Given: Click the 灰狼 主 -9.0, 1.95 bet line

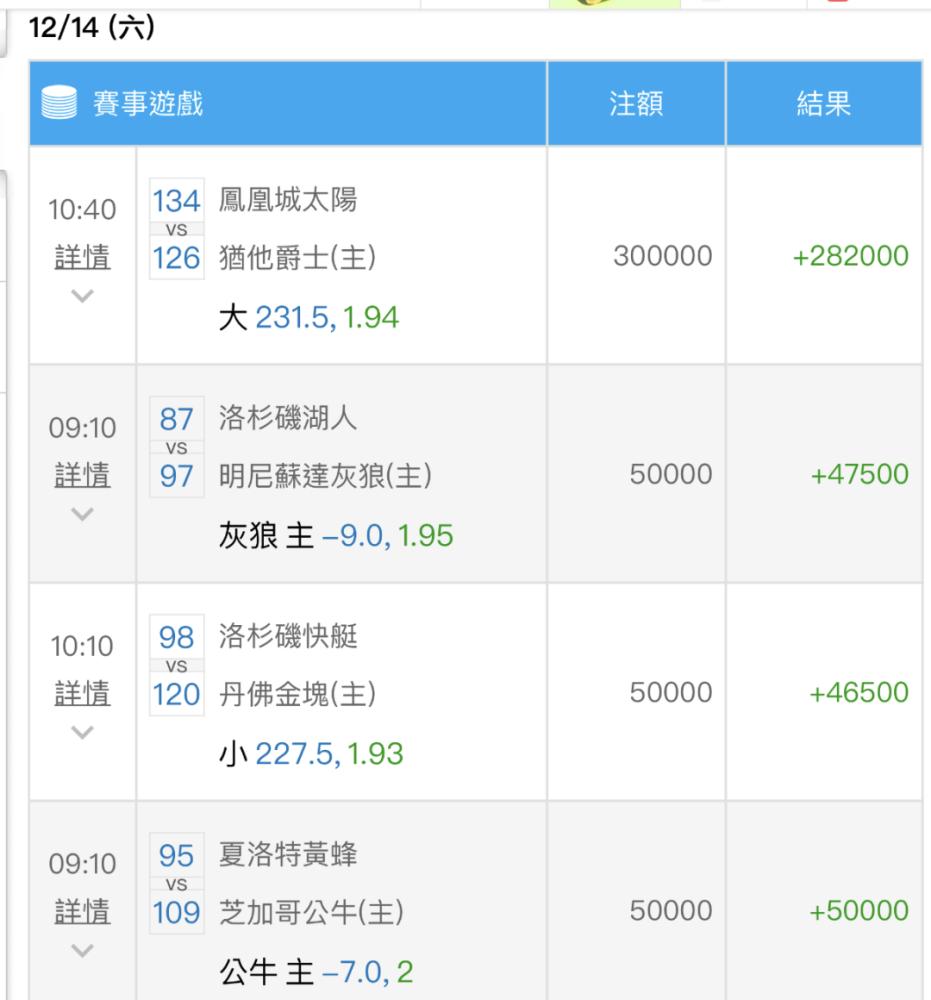Looking at the screenshot, I should point(335,535).
